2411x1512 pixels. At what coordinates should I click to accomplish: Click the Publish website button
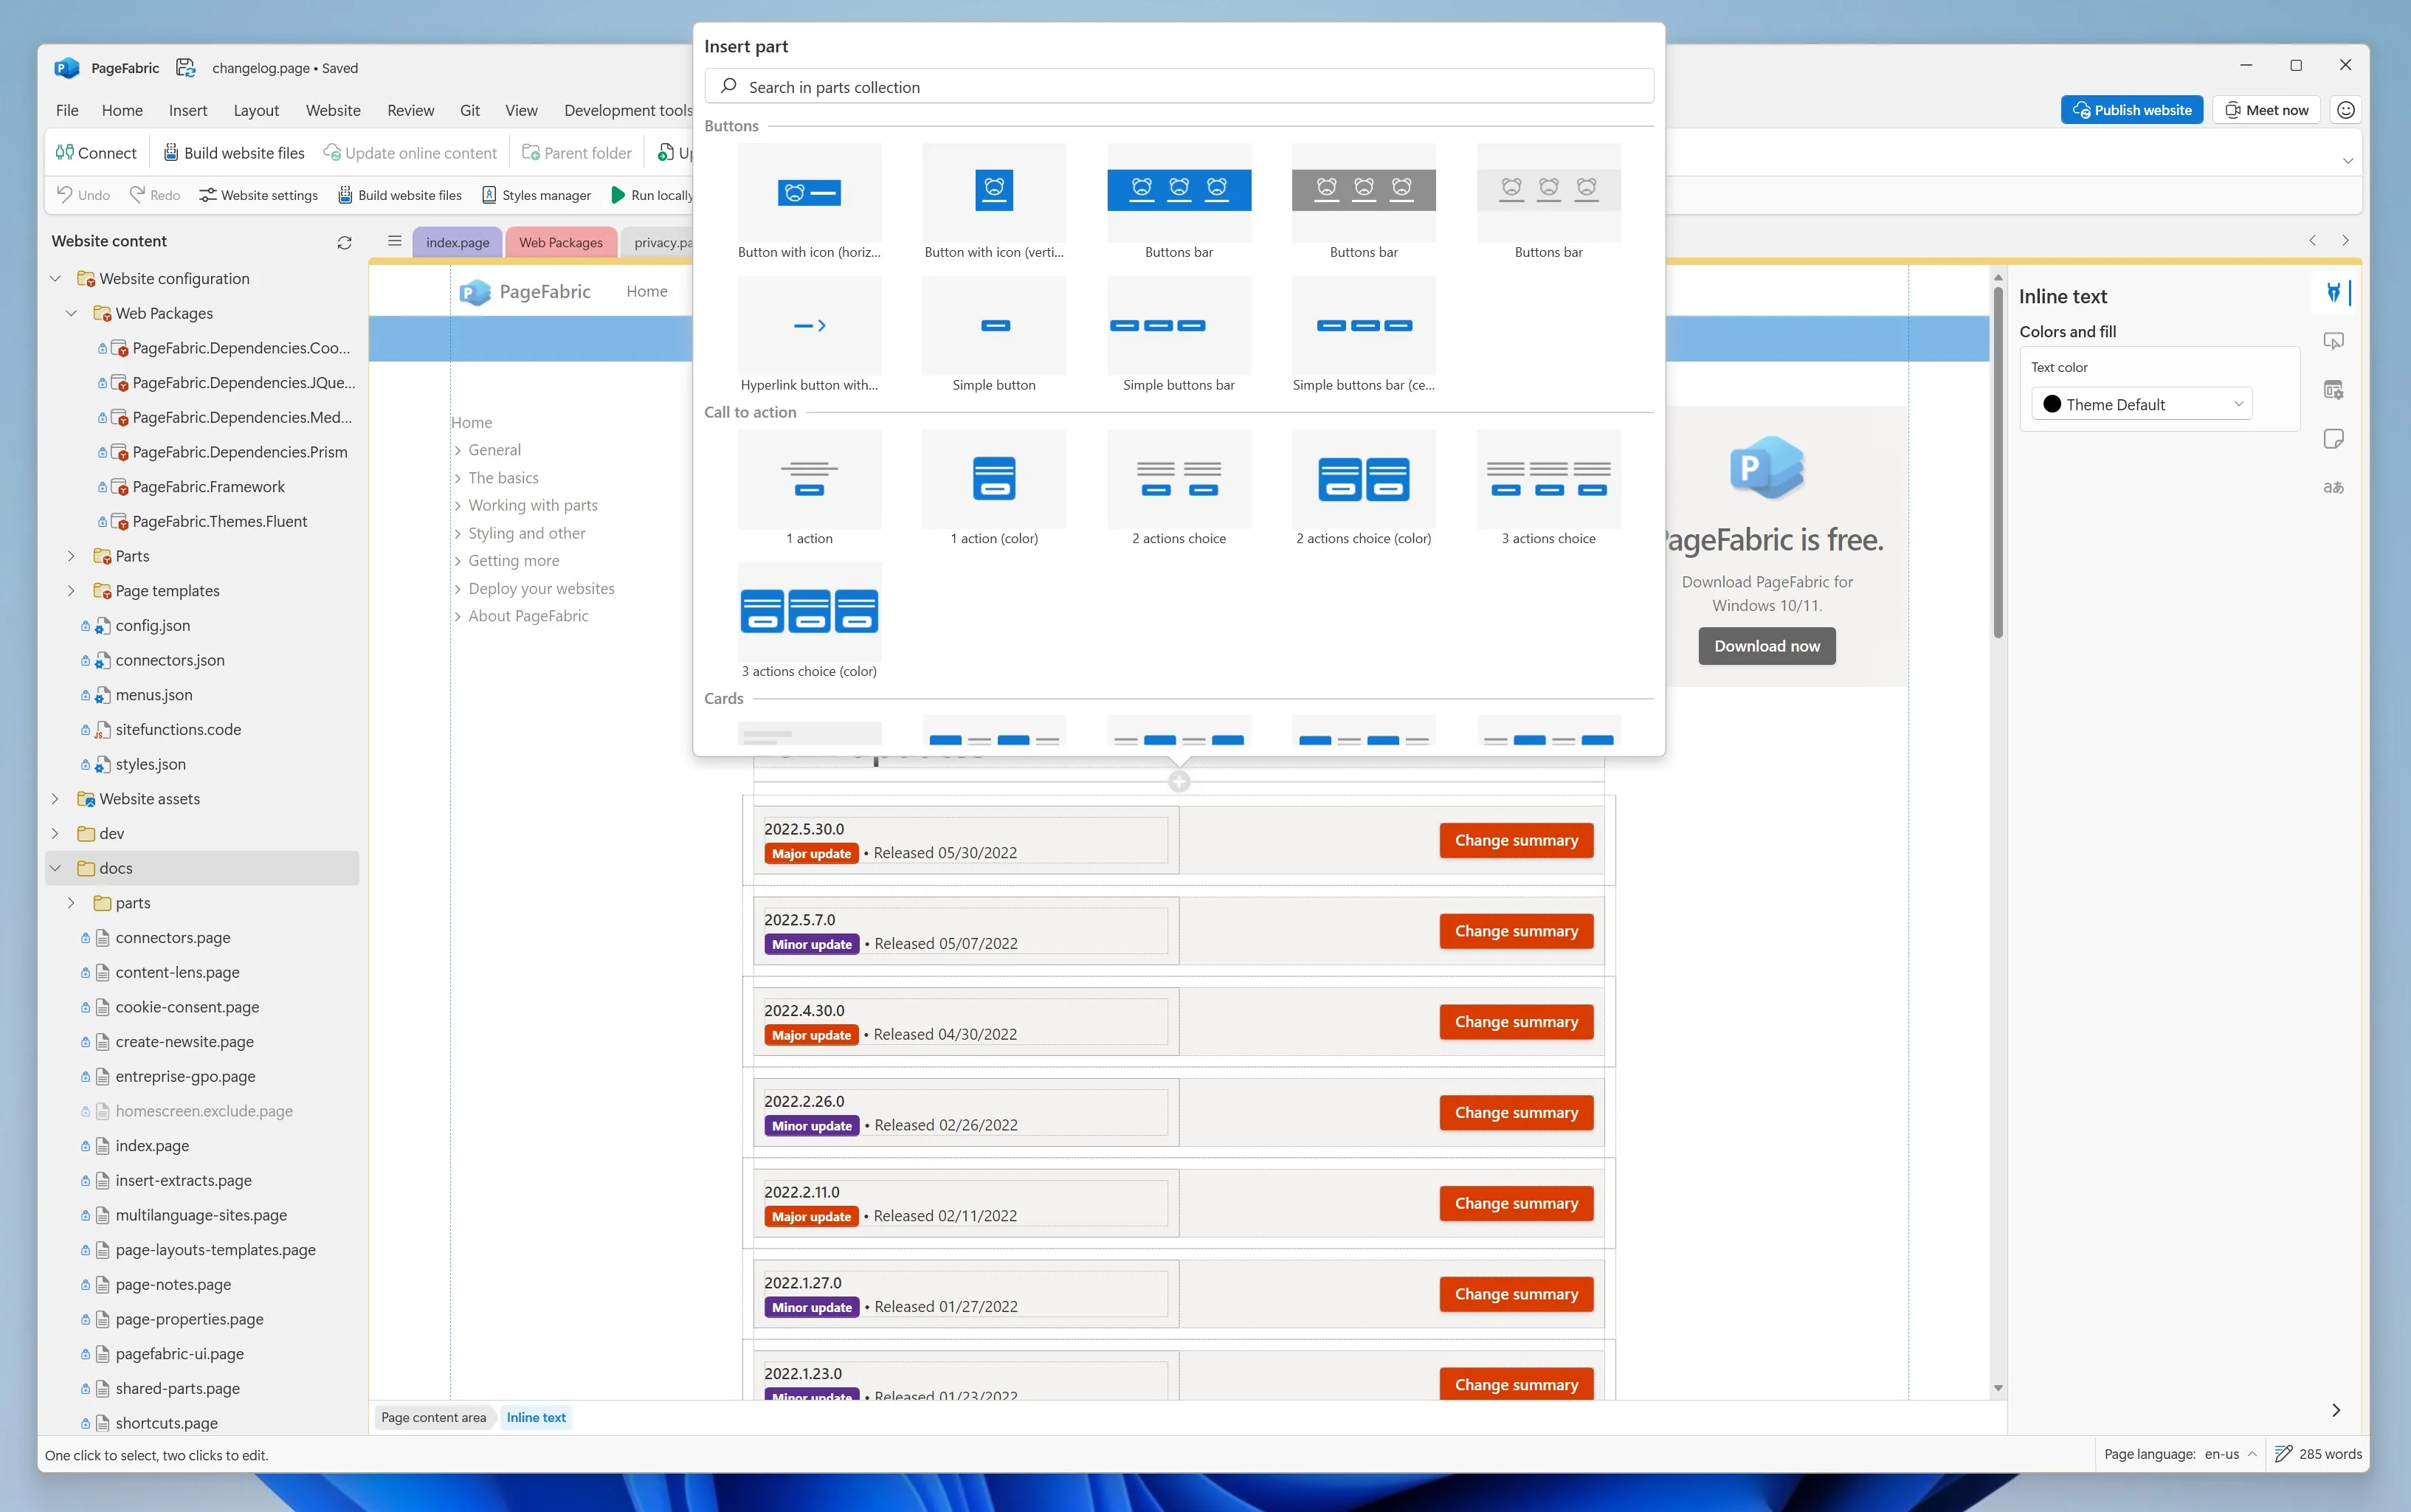tap(2131, 110)
